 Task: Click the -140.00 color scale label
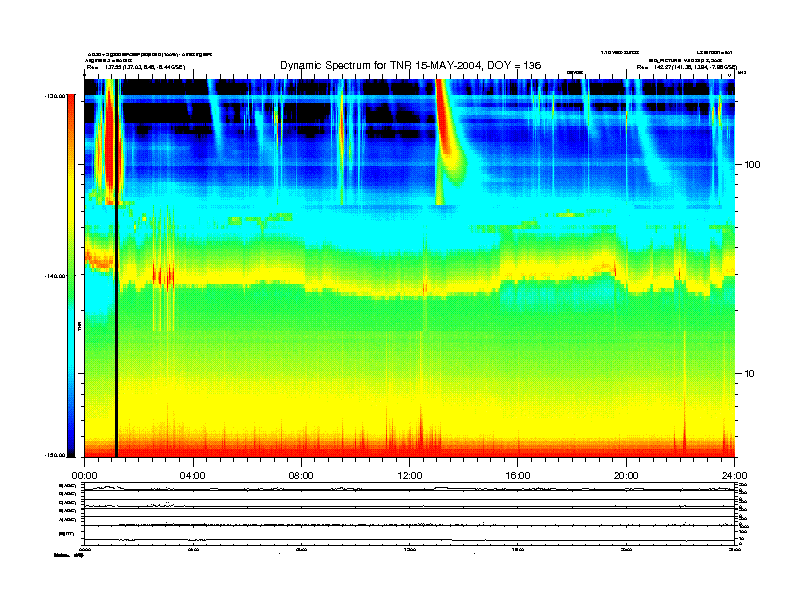pyautogui.click(x=55, y=276)
